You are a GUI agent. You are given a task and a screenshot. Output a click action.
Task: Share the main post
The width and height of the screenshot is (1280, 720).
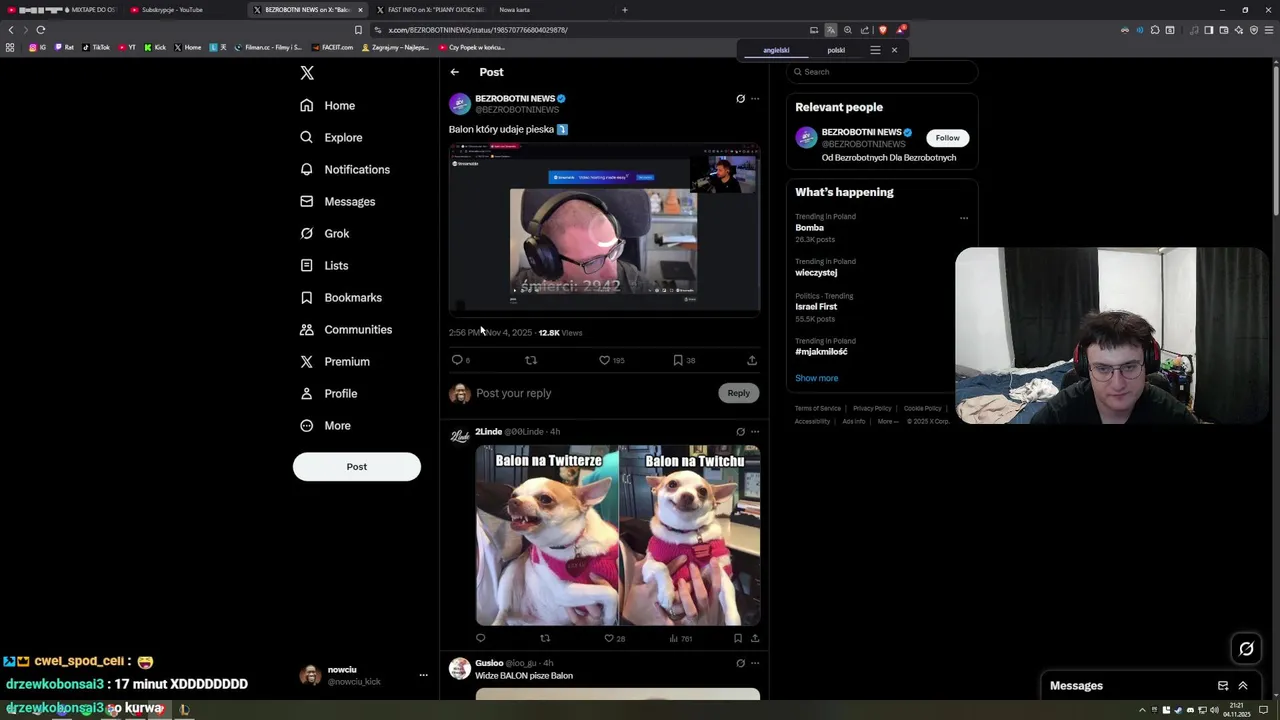coord(752,360)
